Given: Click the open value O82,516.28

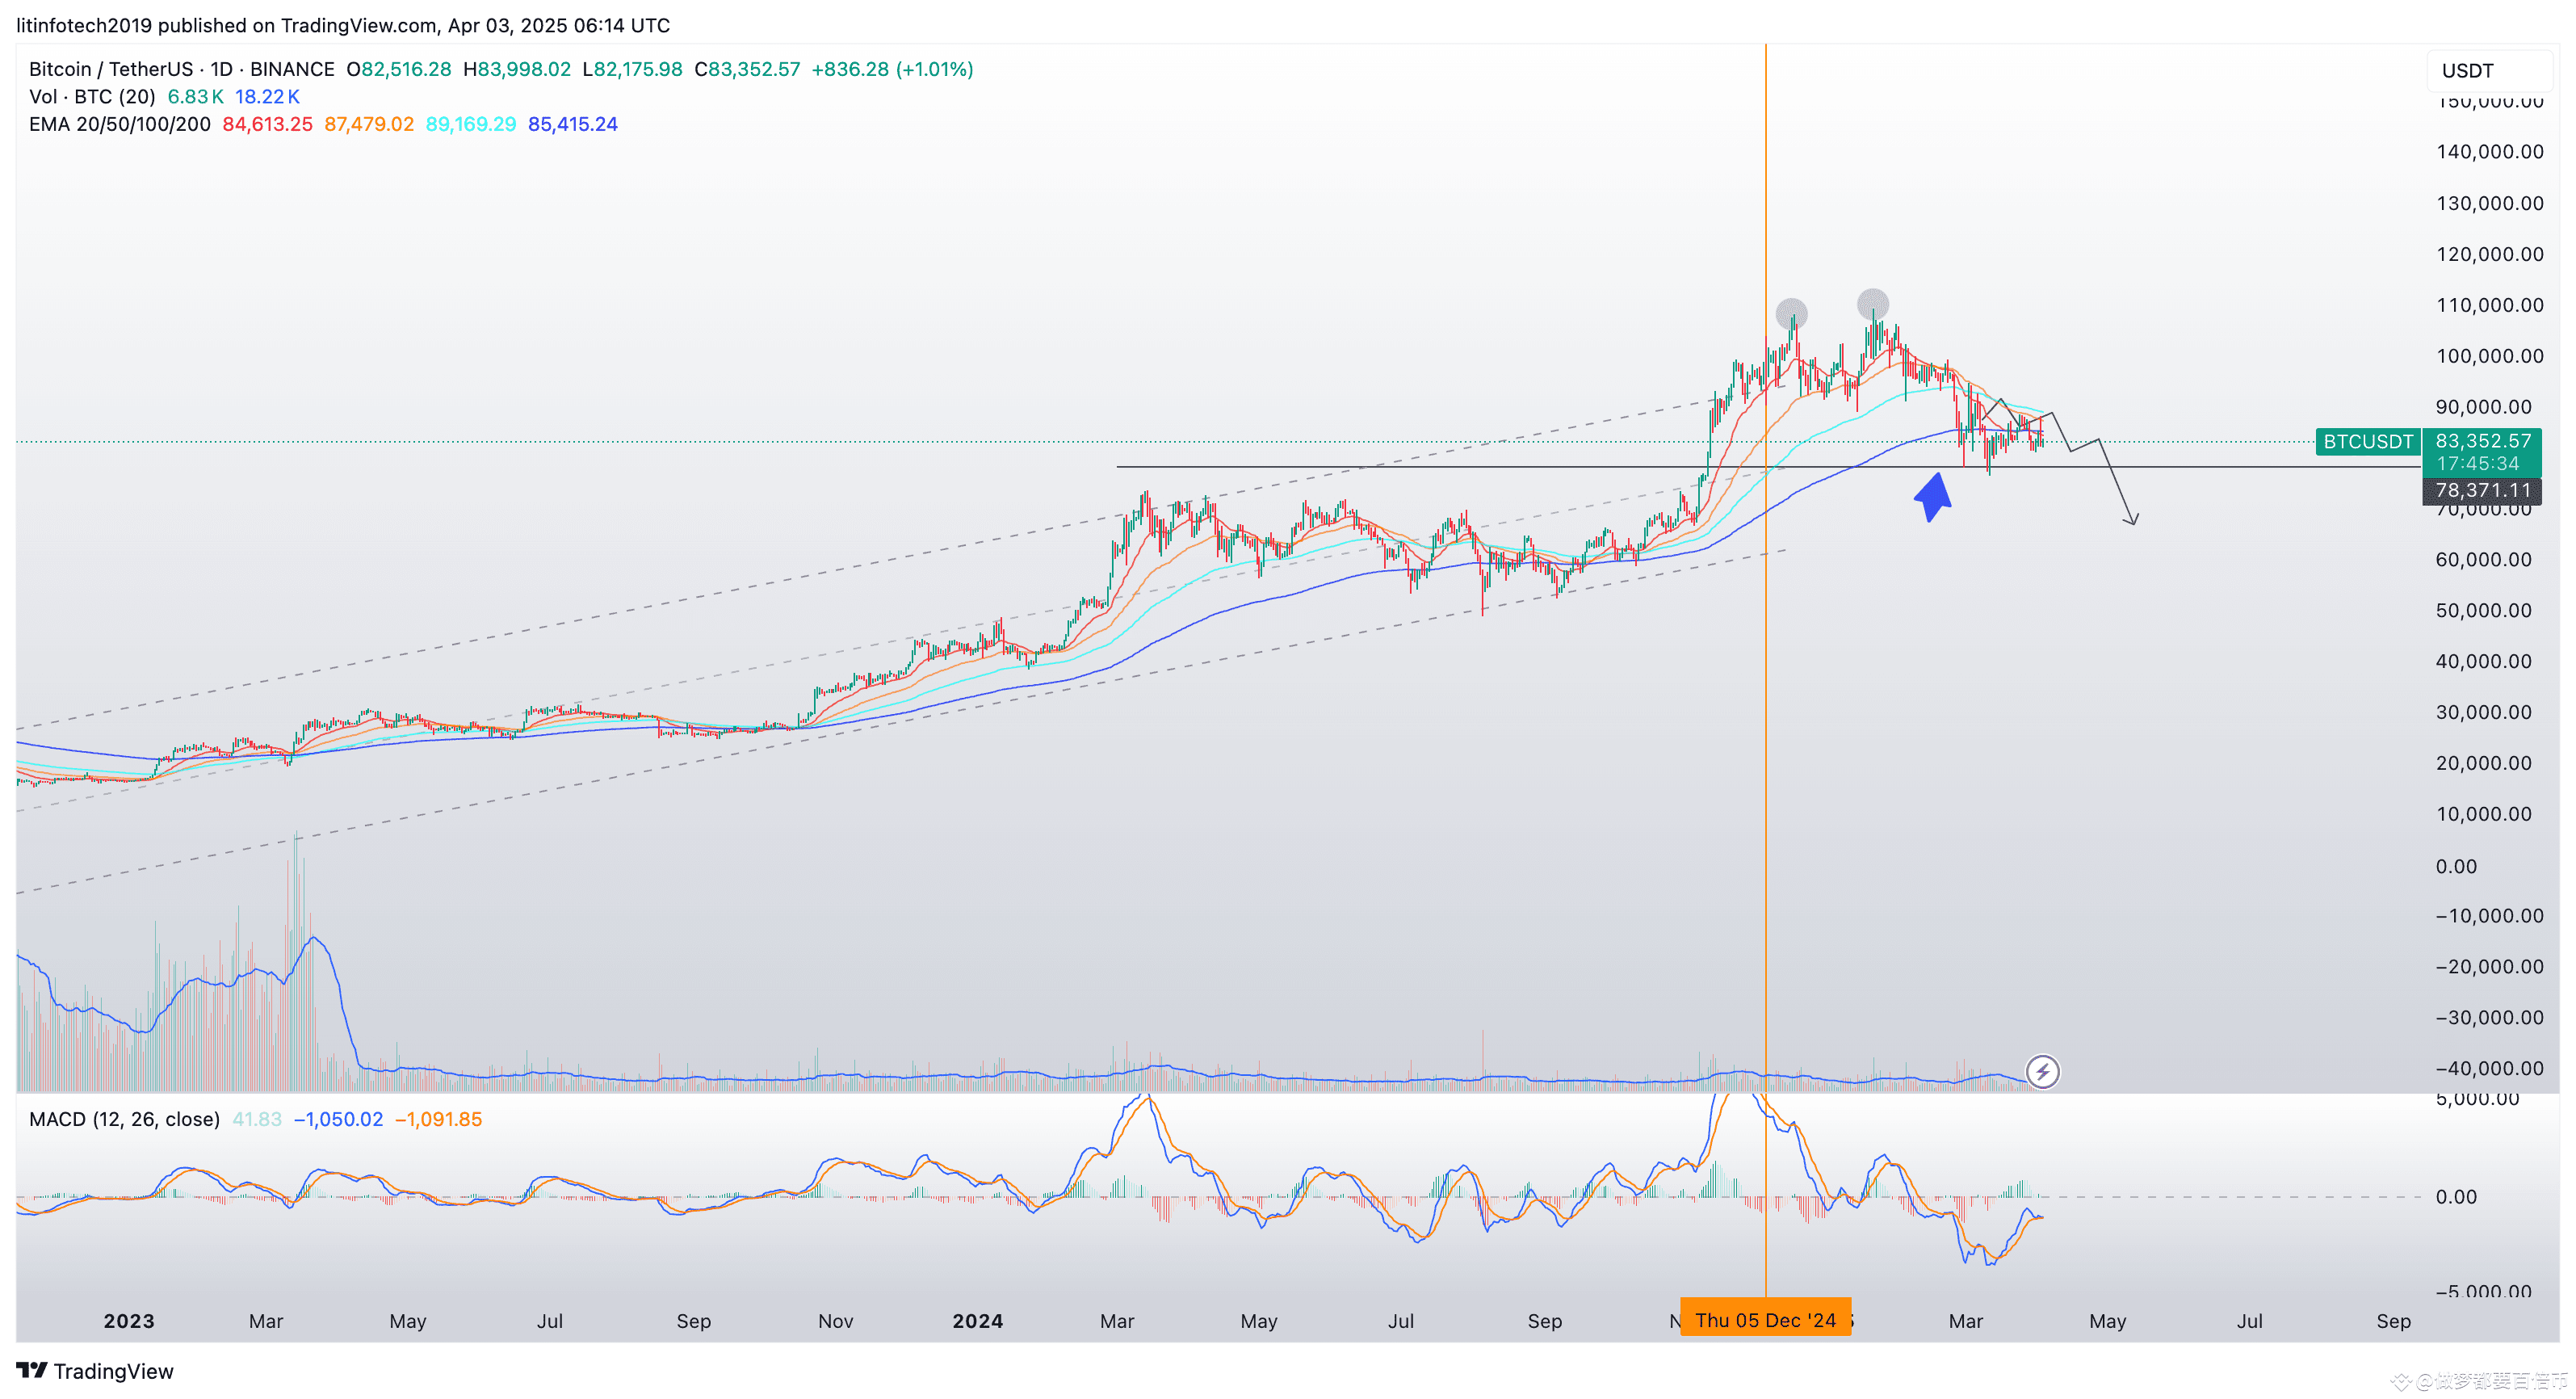Looking at the screenshot, I should (x=399, y=69).
